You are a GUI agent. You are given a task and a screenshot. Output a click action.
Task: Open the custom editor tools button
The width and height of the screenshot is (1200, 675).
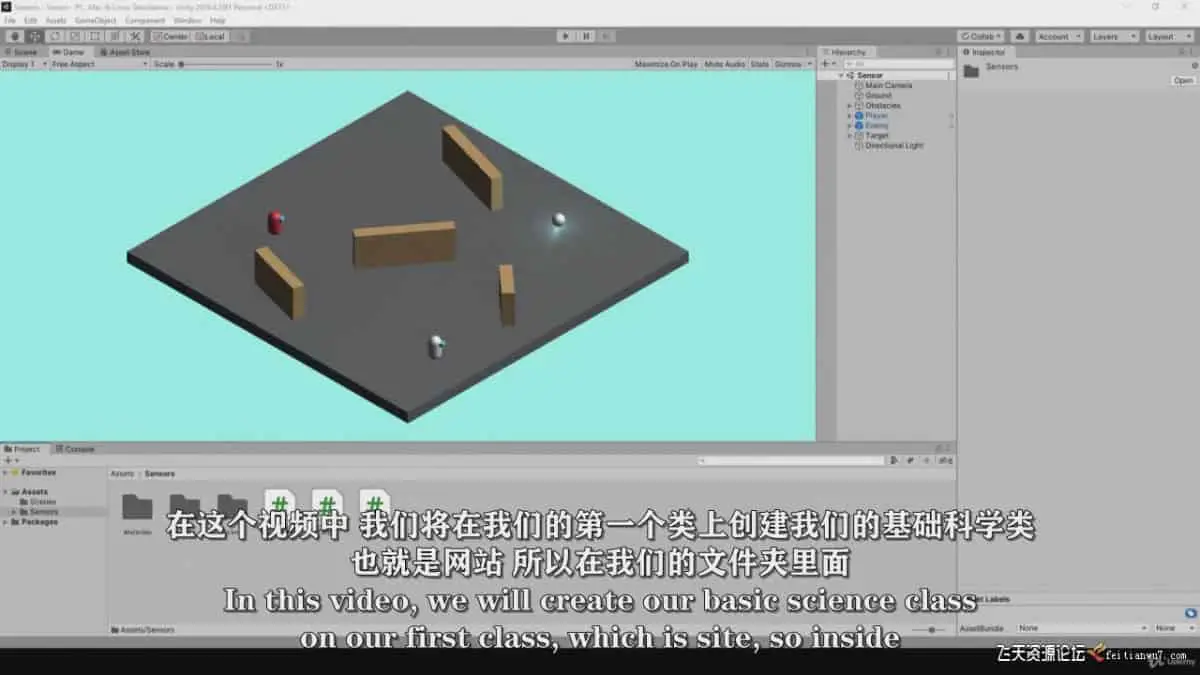click(x=136, y=36)
